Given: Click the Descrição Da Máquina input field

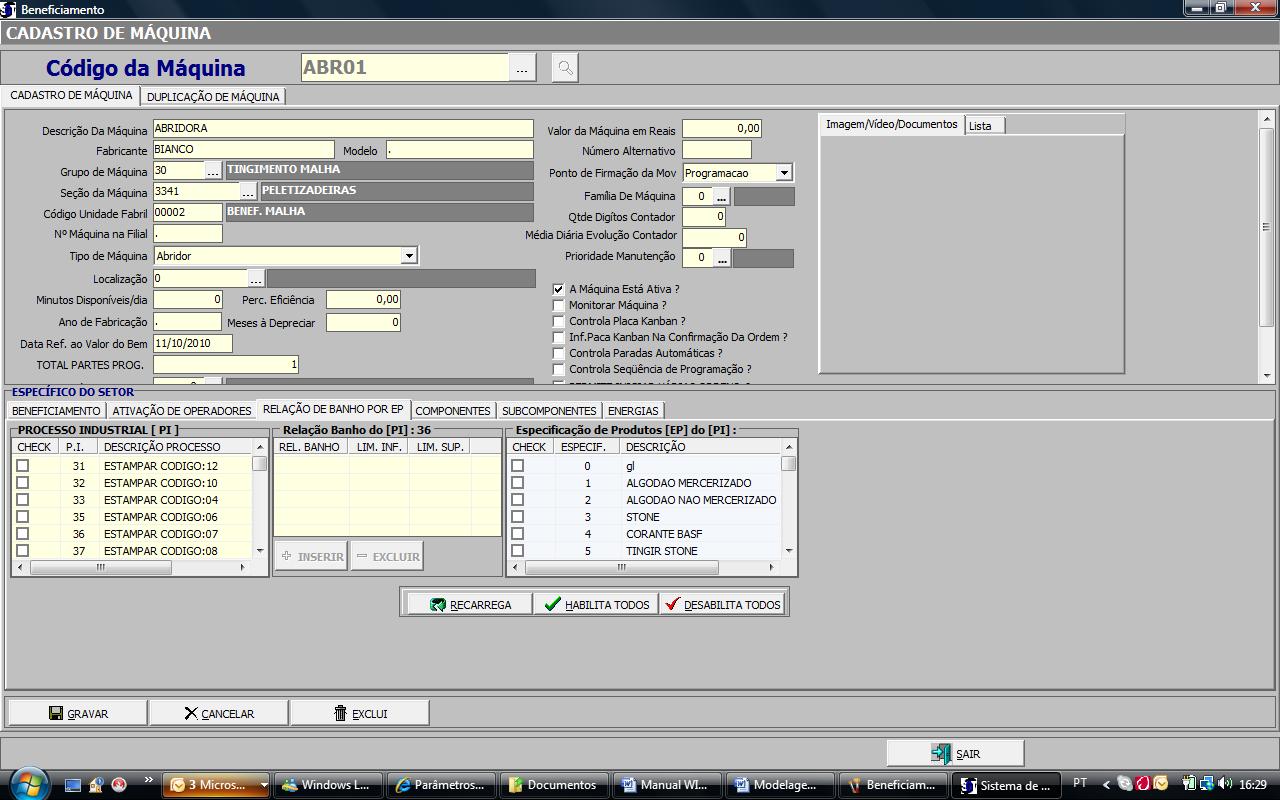Looking at the screenshot, I should coord(343,129).
